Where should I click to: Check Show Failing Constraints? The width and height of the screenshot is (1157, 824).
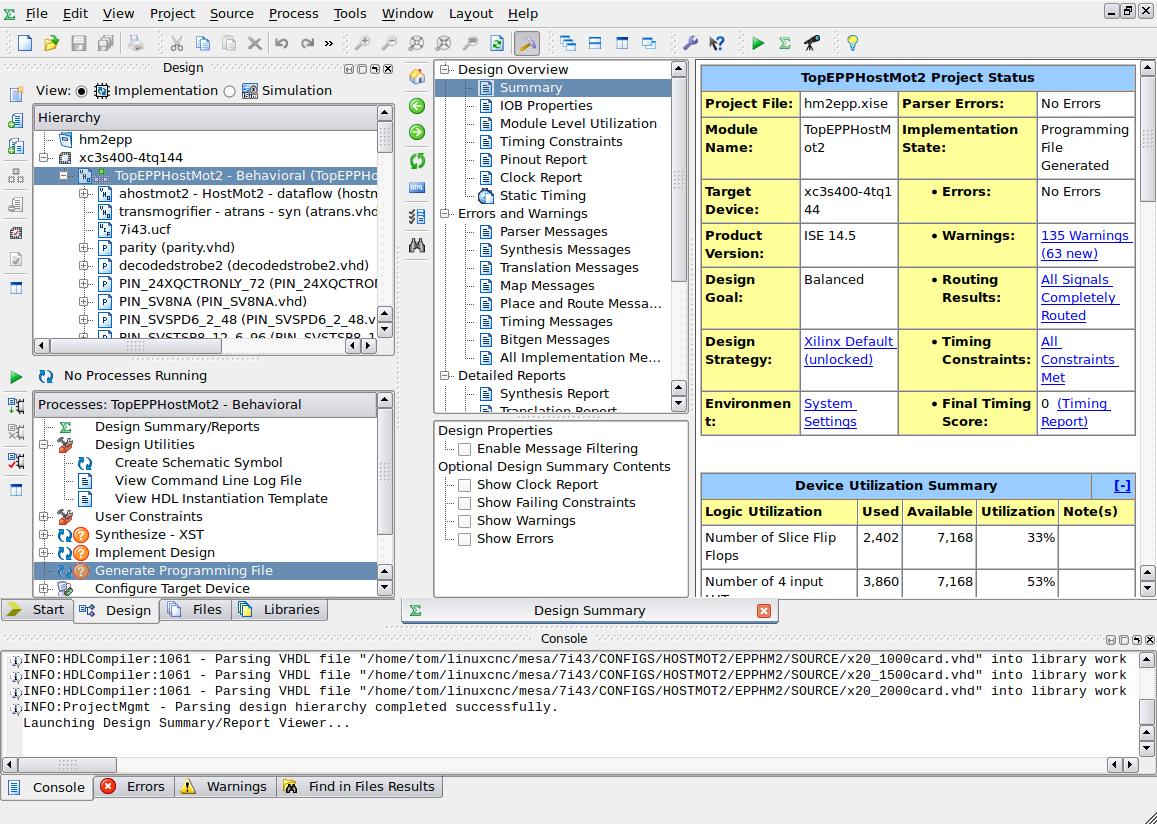(x=465, y=503)
